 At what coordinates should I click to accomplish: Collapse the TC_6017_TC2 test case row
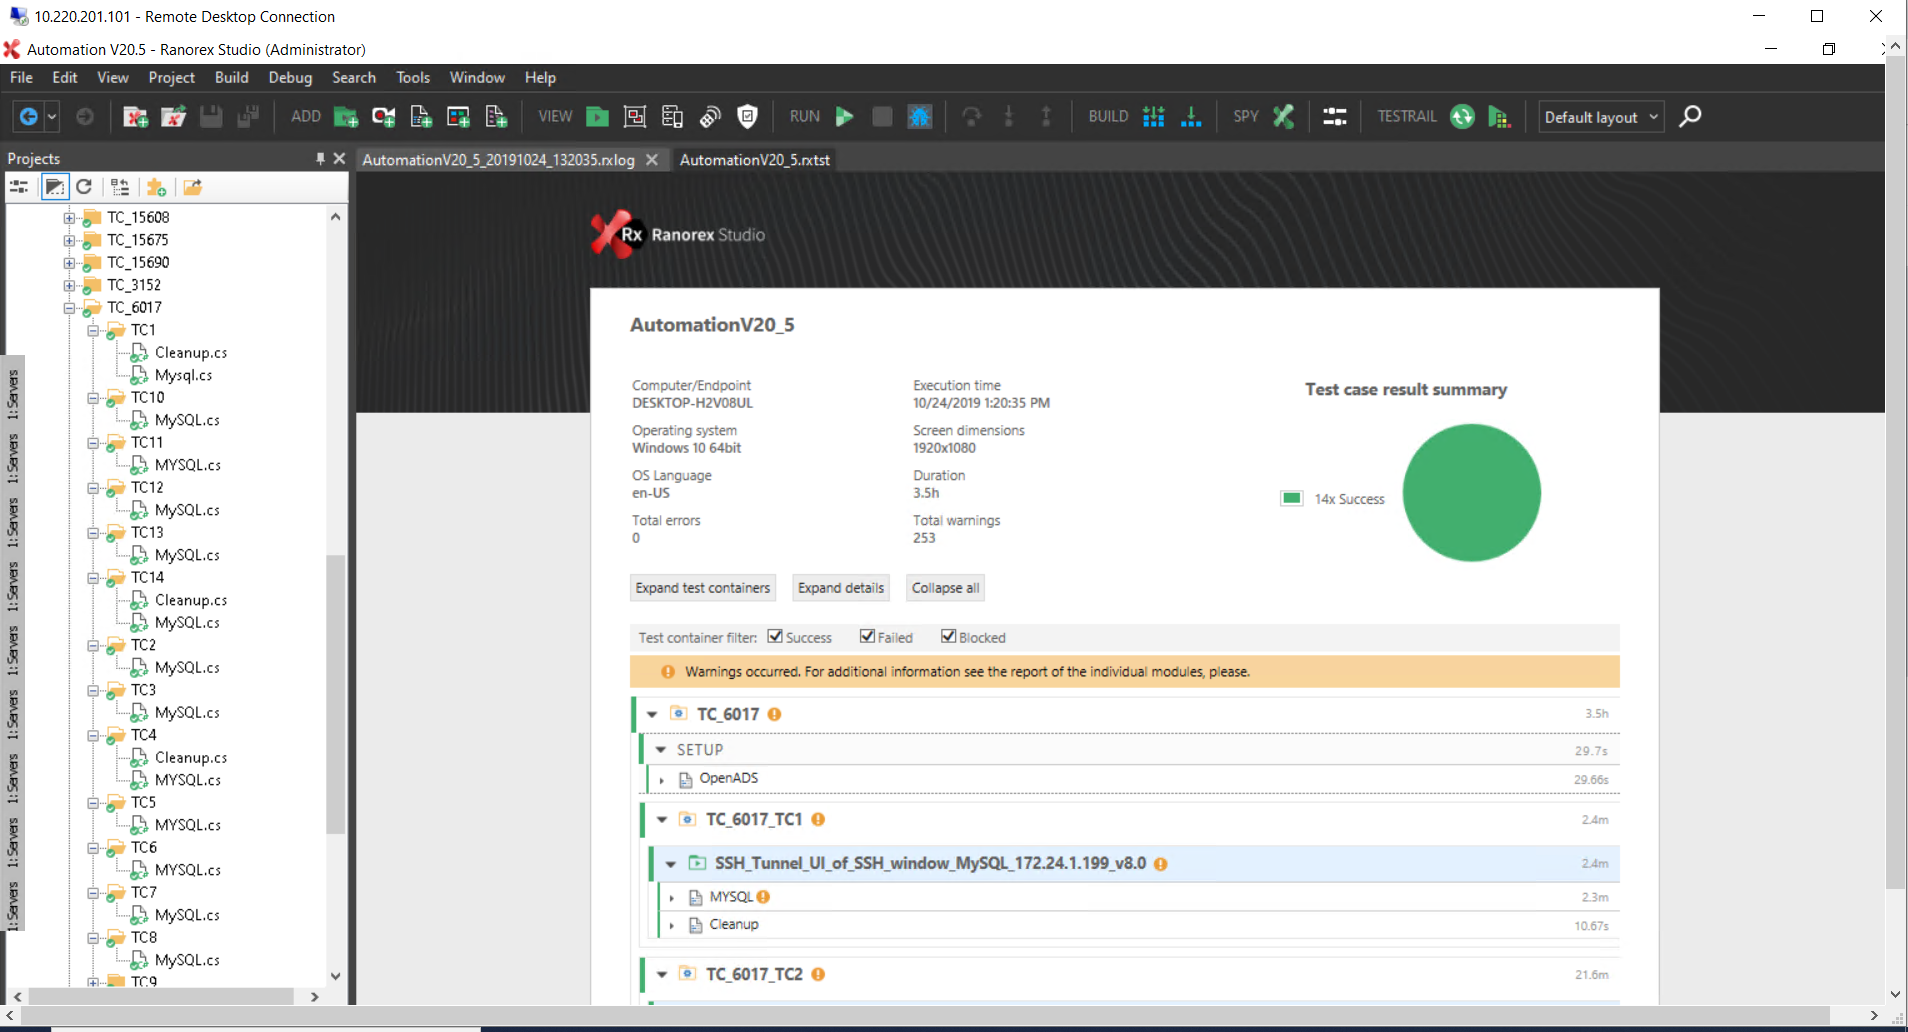[662, 975]
